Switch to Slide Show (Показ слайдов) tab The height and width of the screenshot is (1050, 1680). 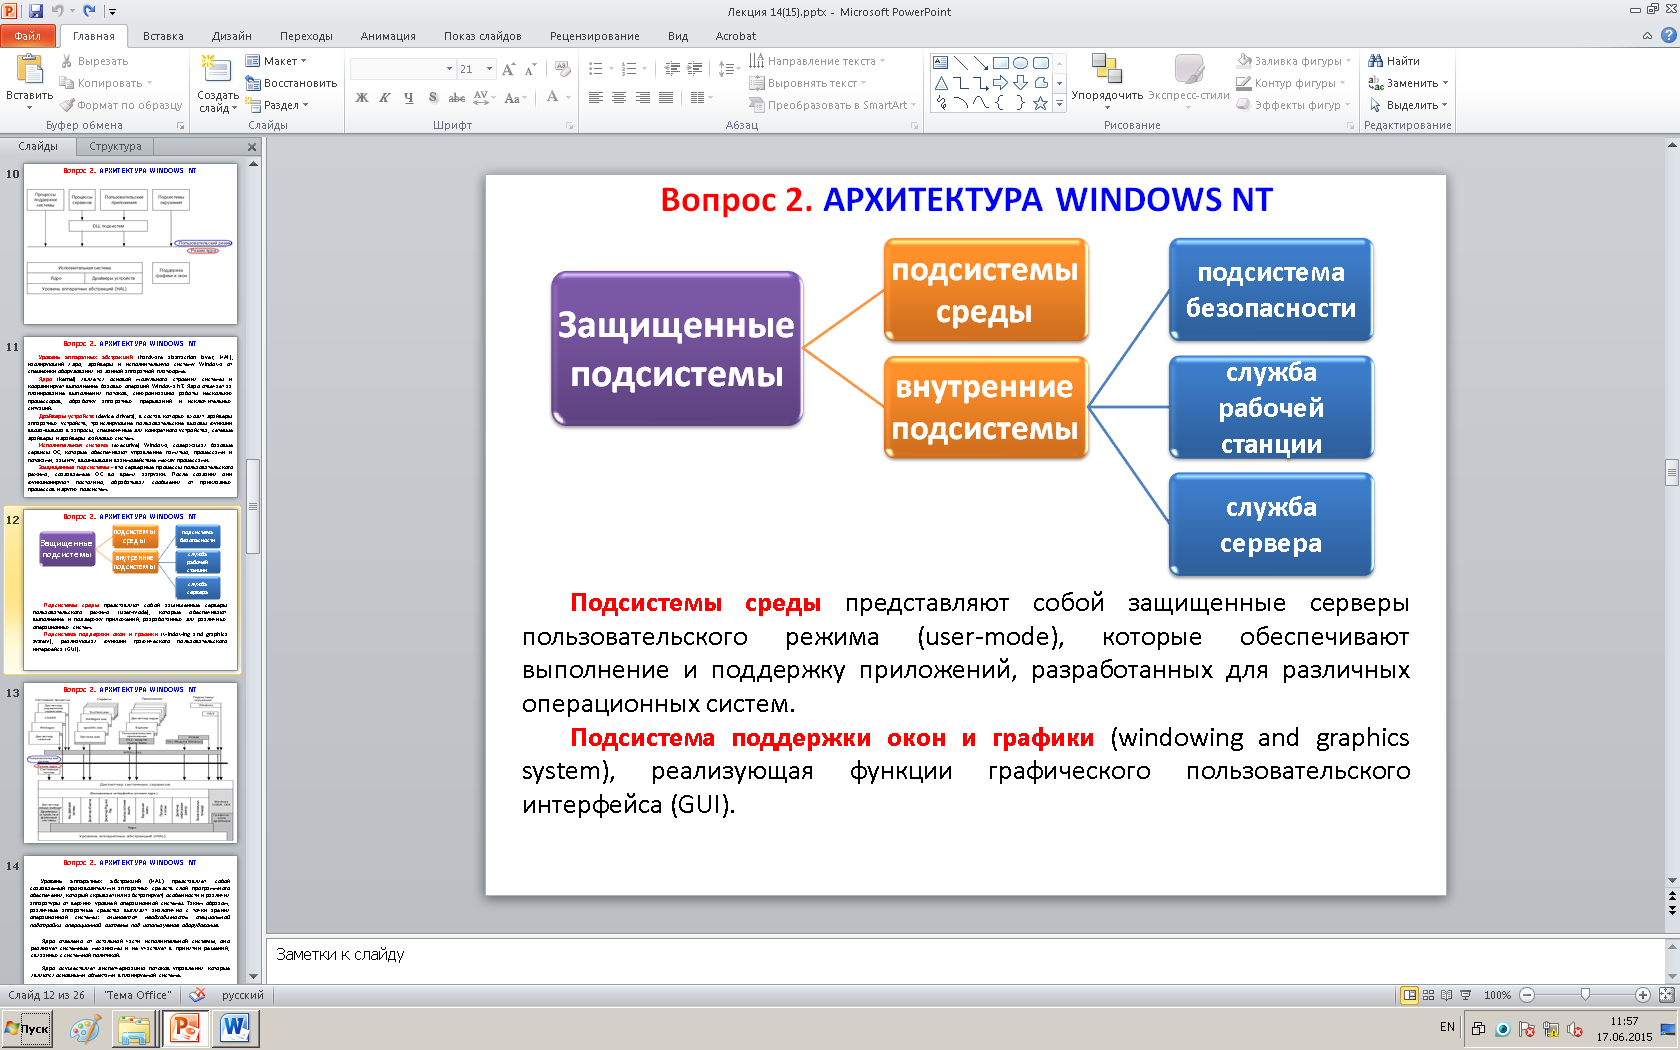(x=483, y=36)
